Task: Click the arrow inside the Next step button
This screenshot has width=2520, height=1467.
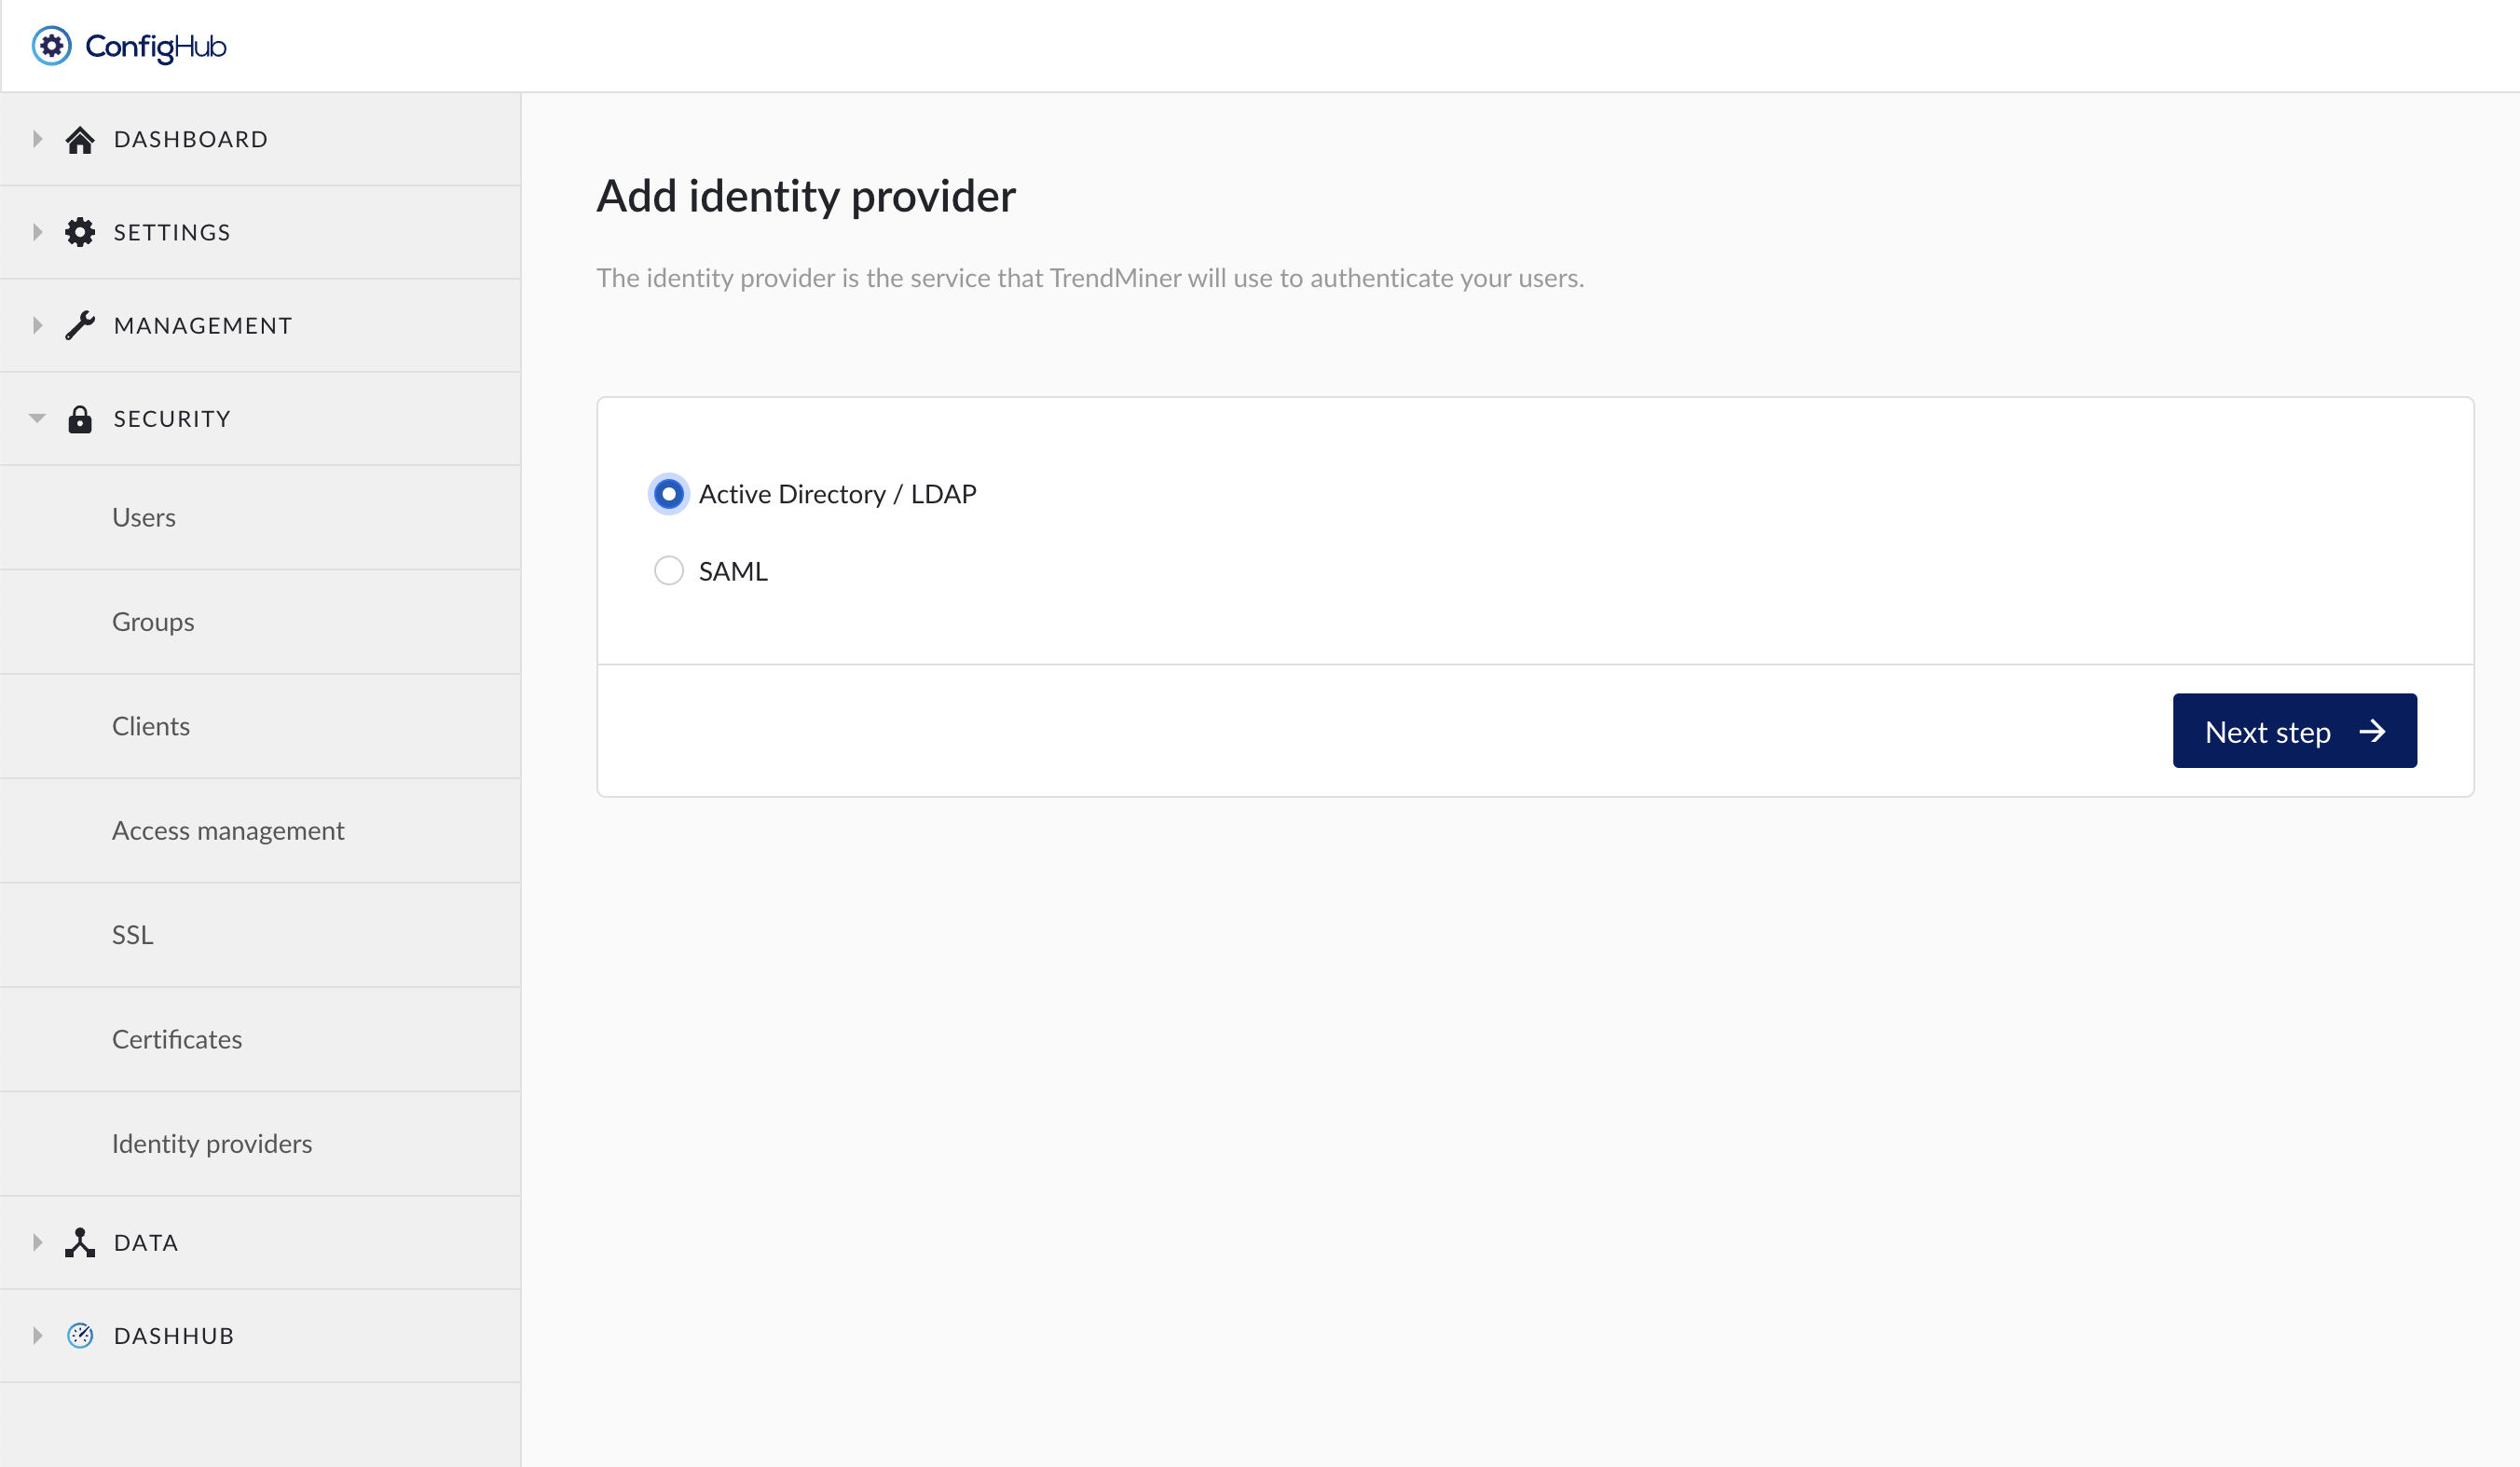Action: tap(2372, 731)
